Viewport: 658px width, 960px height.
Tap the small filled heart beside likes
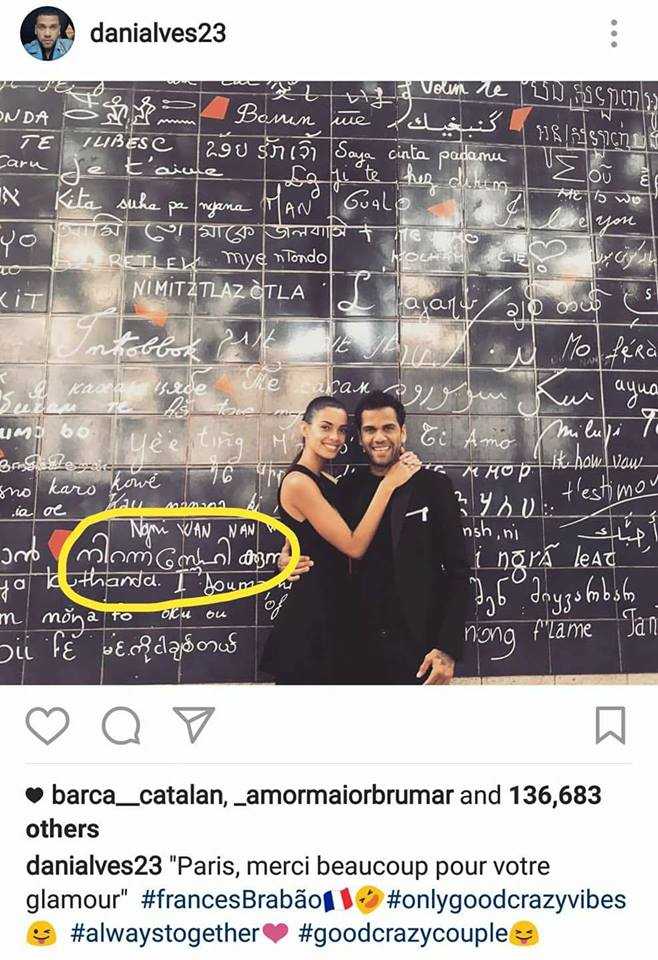point(35,795)
